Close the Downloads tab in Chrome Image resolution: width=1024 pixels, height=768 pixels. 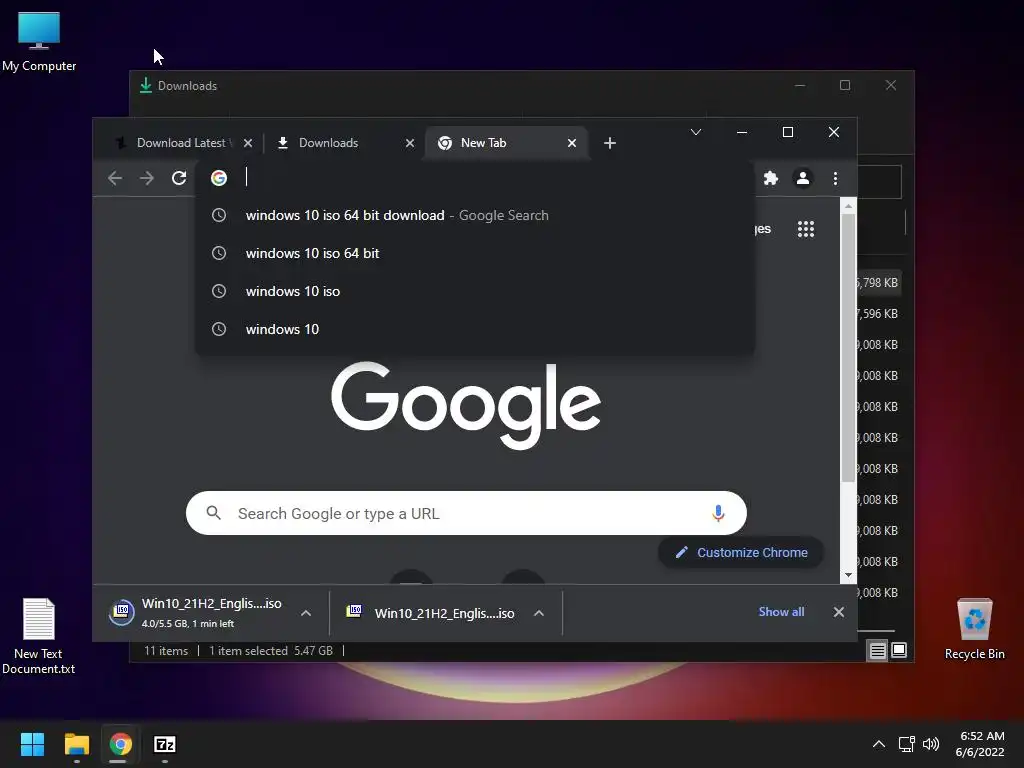pos(409,143)
